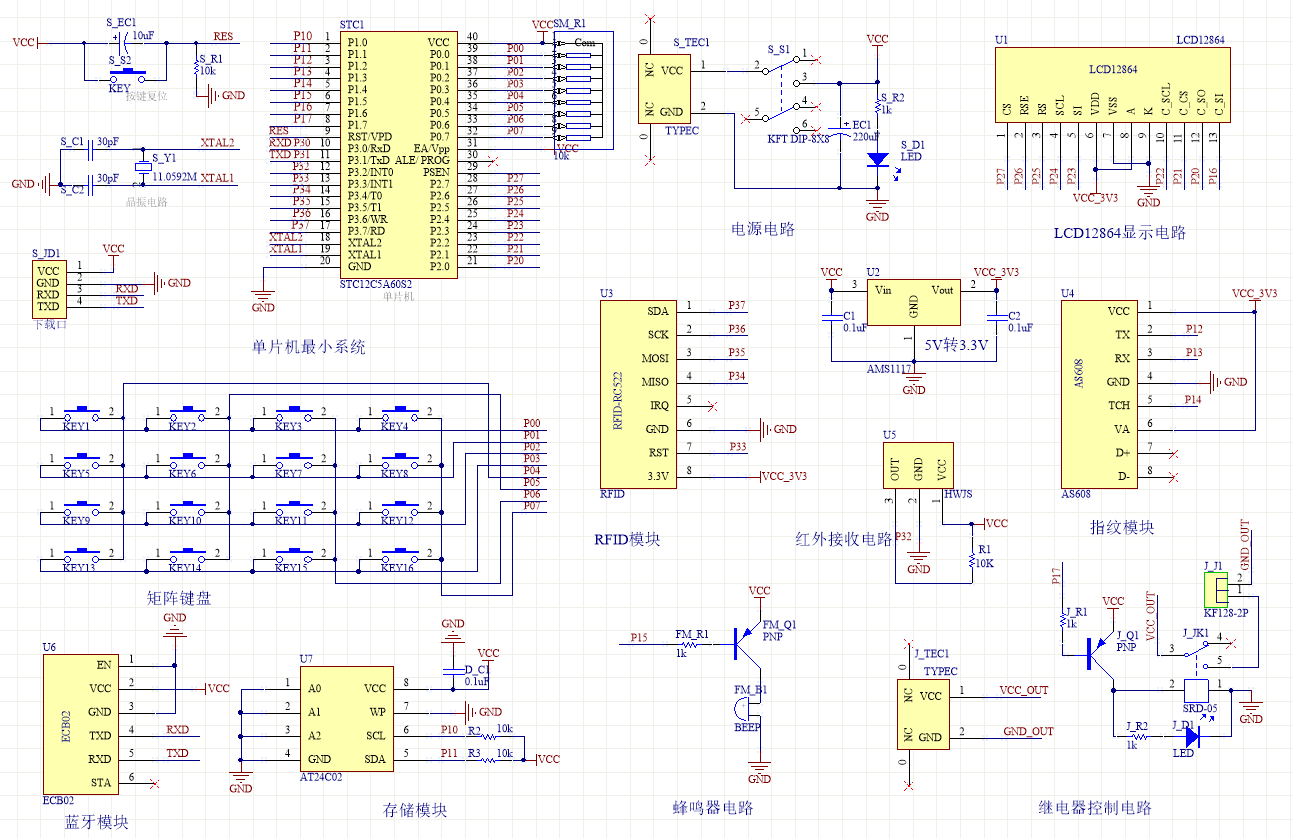Click the FM_B1 buzzer symbol
1293x838 pixels.
744,708
